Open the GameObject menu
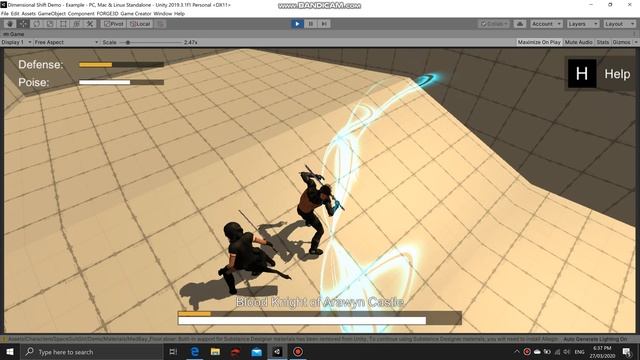The height and width of the screenshot is (360, 640). coord(52,13)
